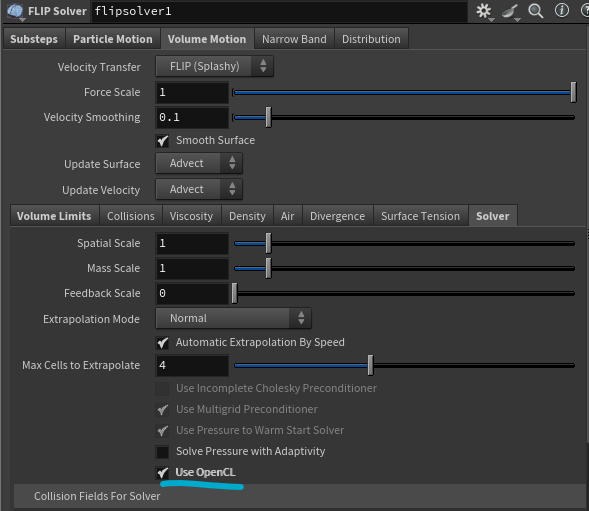The image size is (589, 511).
Task: Click the search magnifier icon in the header
Action: click(535, 11)
